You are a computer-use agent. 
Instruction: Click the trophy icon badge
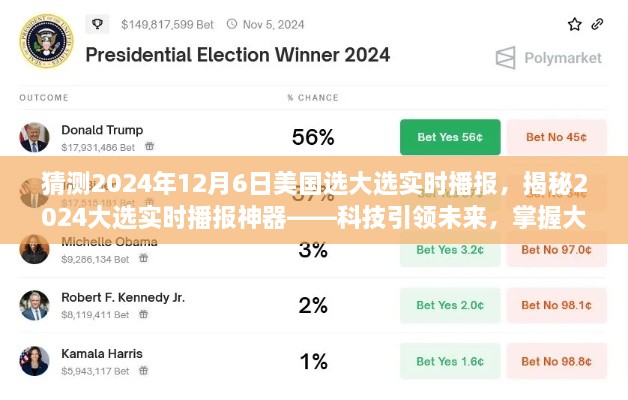(x=97, y=24)
